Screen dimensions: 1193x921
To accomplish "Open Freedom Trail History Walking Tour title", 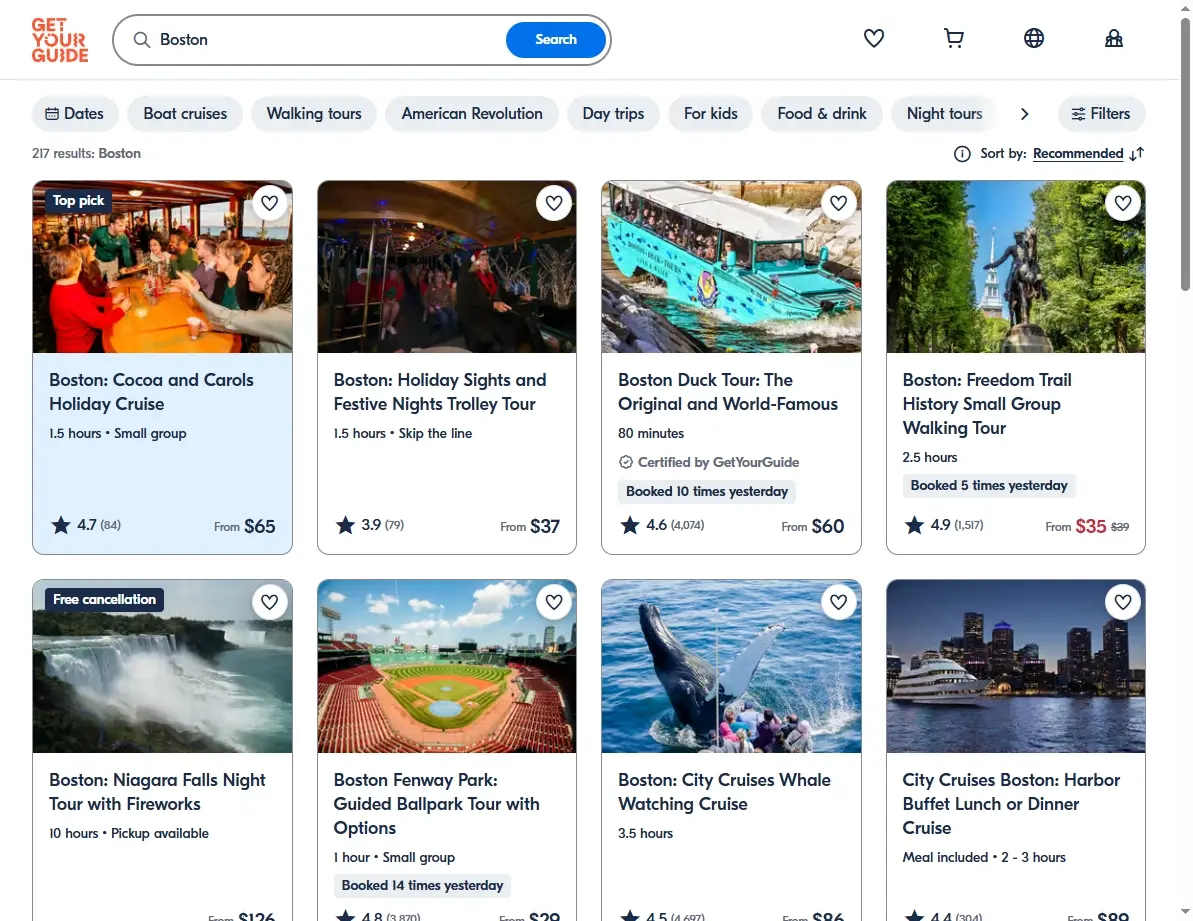I will click(987, 404).
